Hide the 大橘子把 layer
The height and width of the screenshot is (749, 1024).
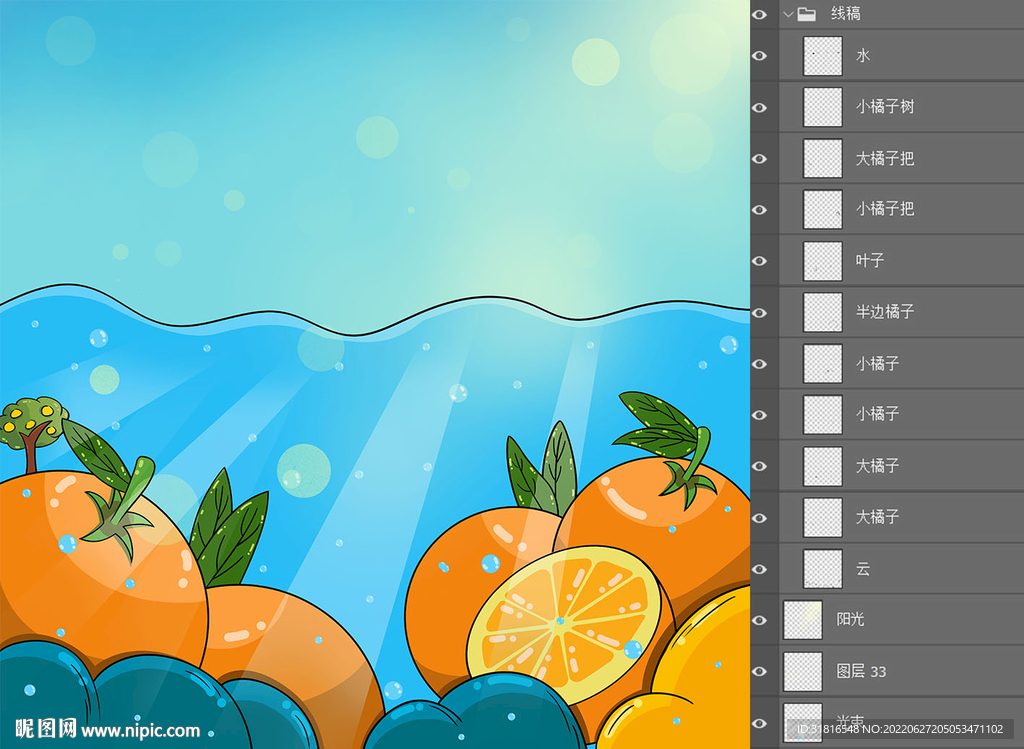760,159
